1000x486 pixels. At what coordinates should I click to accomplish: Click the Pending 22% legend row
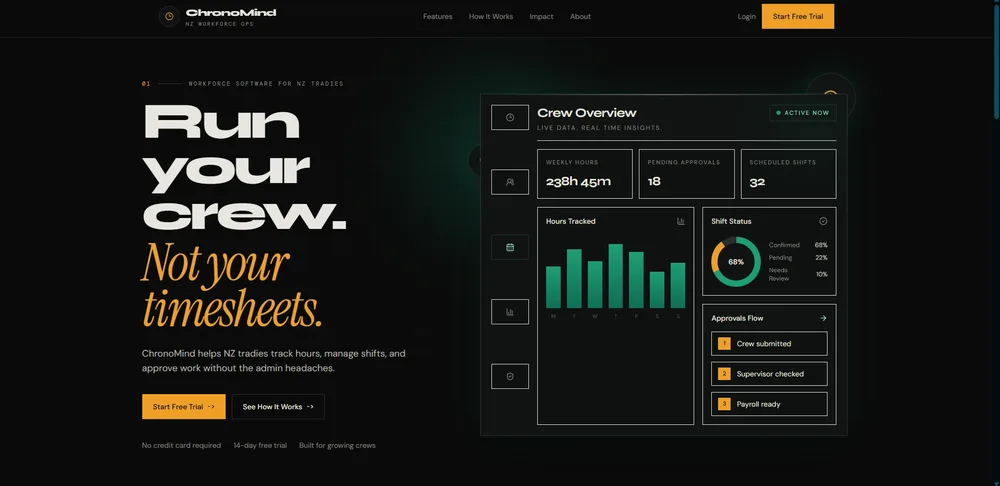pyautogui.click(x=798, y=258)
